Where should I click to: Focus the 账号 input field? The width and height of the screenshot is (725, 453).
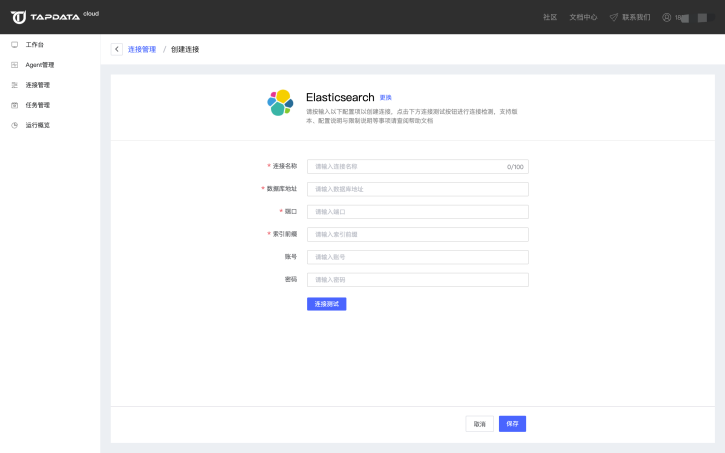point(418,257)
